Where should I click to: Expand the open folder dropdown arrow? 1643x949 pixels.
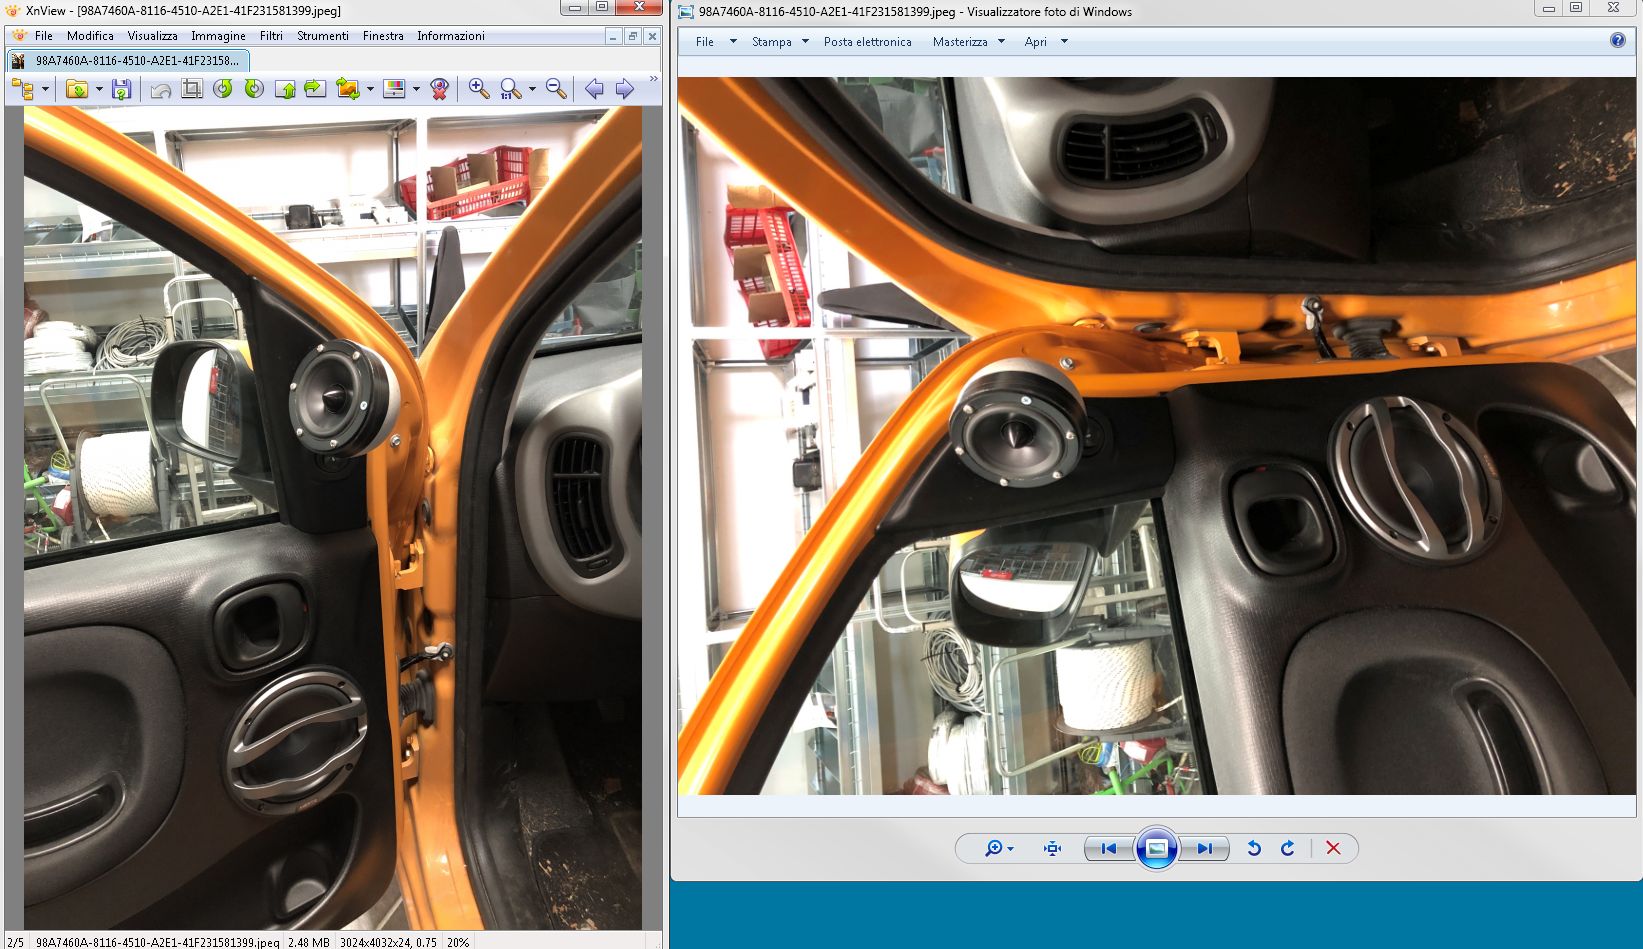coord(98,89)
